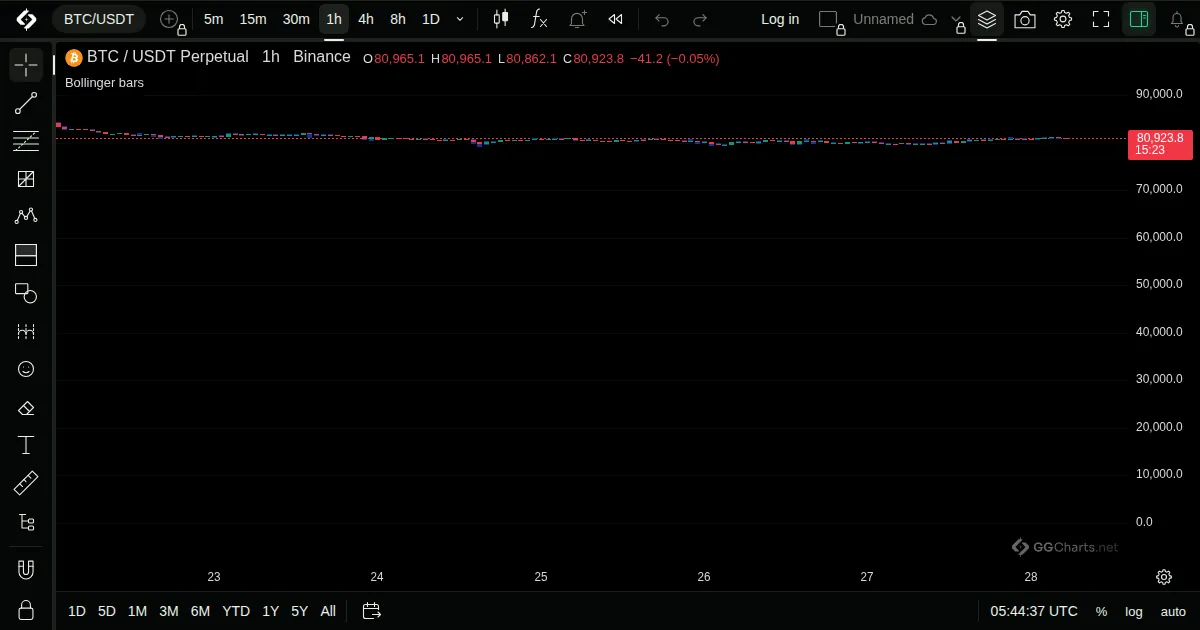Click the Unnamed layout name
This screenshot has width=1200, height=630.
pos(883,19)
